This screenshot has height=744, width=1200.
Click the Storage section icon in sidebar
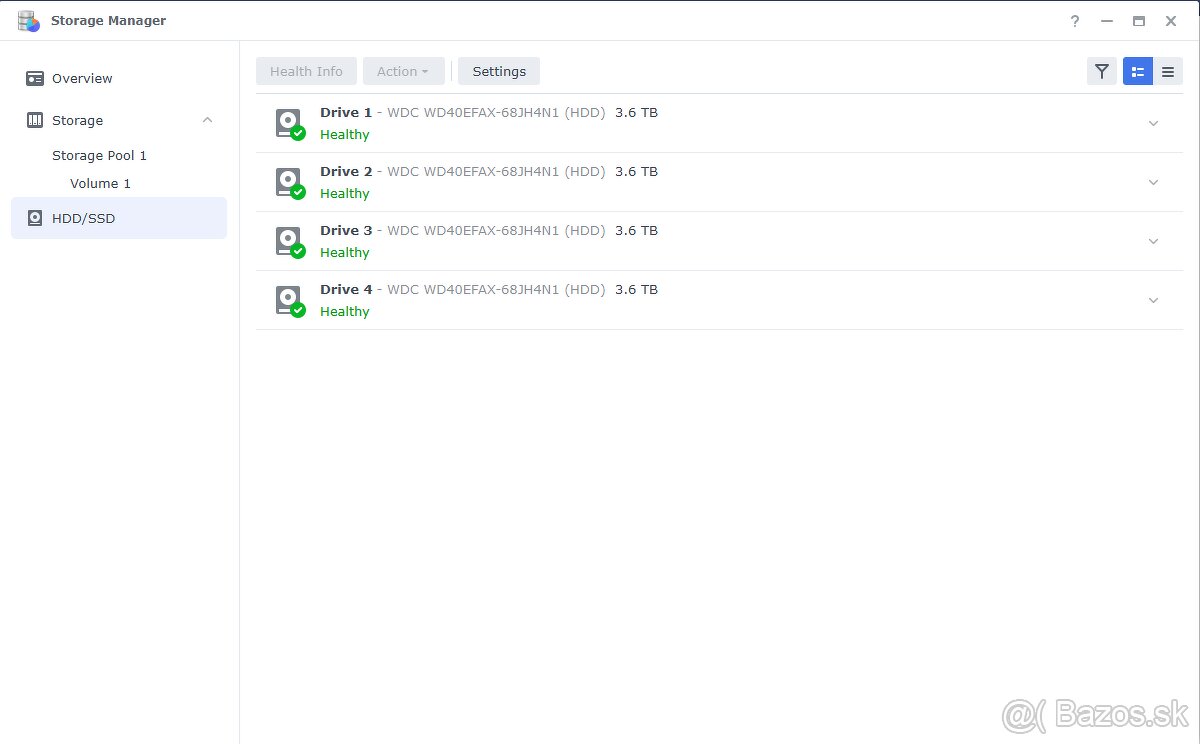click(33, 120)
